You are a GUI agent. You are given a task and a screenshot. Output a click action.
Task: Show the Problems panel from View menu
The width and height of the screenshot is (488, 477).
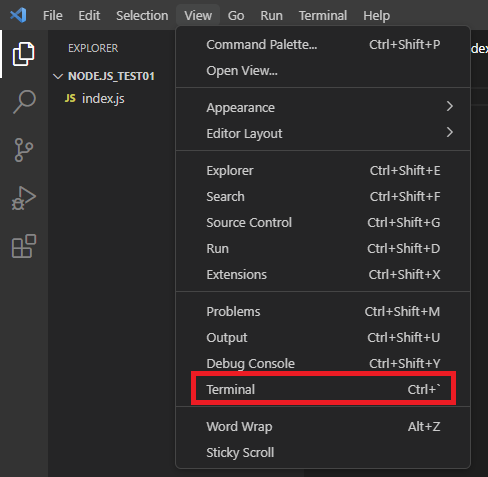pos(323,312)
